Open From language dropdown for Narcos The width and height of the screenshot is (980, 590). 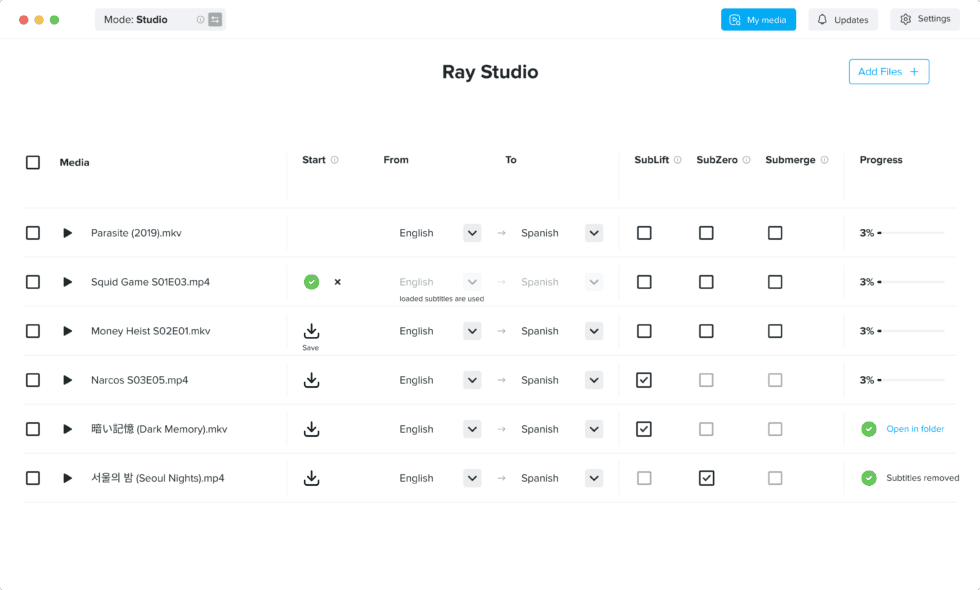pyautogui.click(x=472, y=380)
